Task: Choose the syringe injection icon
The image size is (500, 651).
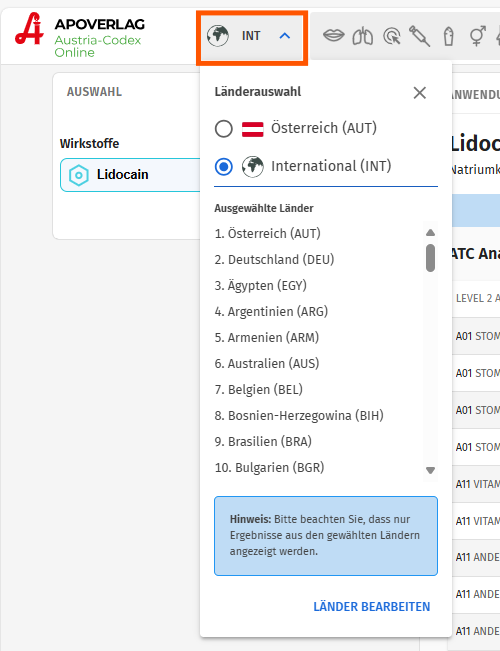Action: pos(419,36)
